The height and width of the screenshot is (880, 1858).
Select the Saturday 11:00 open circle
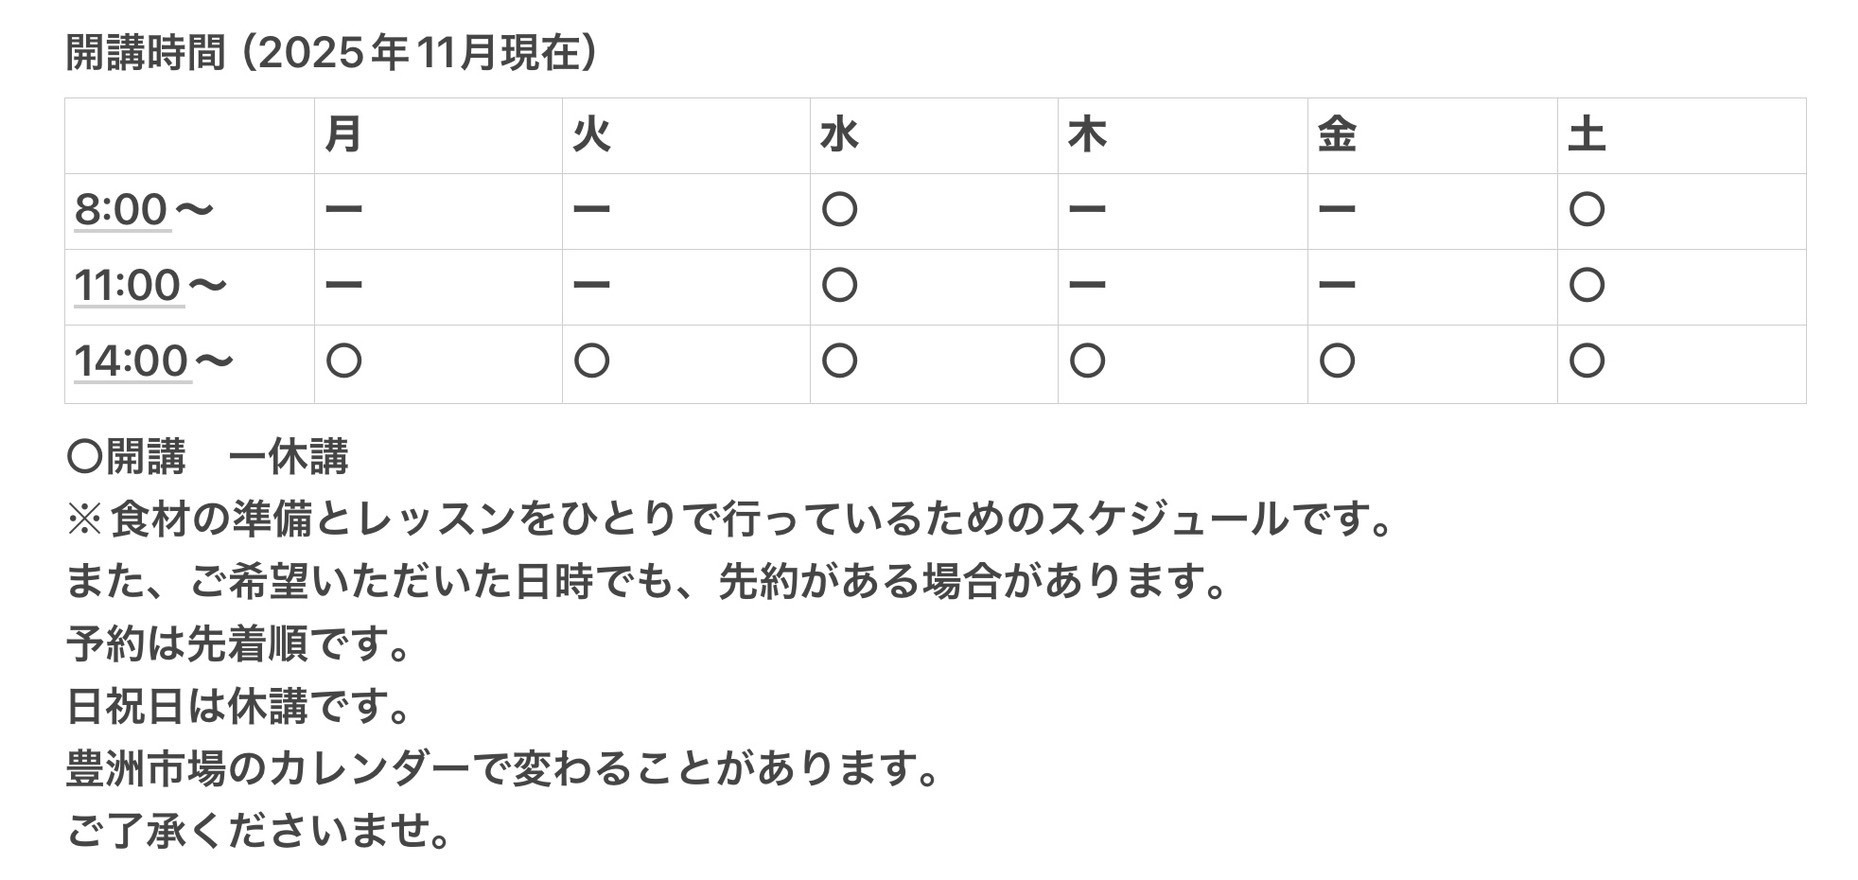tap(1586, 286)
